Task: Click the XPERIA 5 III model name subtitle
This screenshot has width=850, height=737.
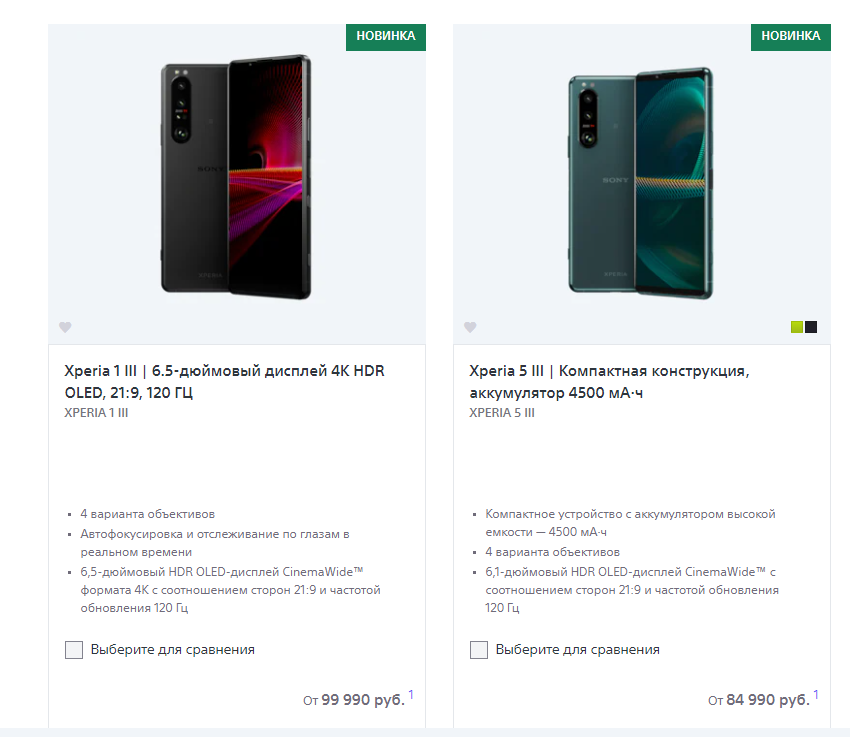Action: tap(502, 413)
